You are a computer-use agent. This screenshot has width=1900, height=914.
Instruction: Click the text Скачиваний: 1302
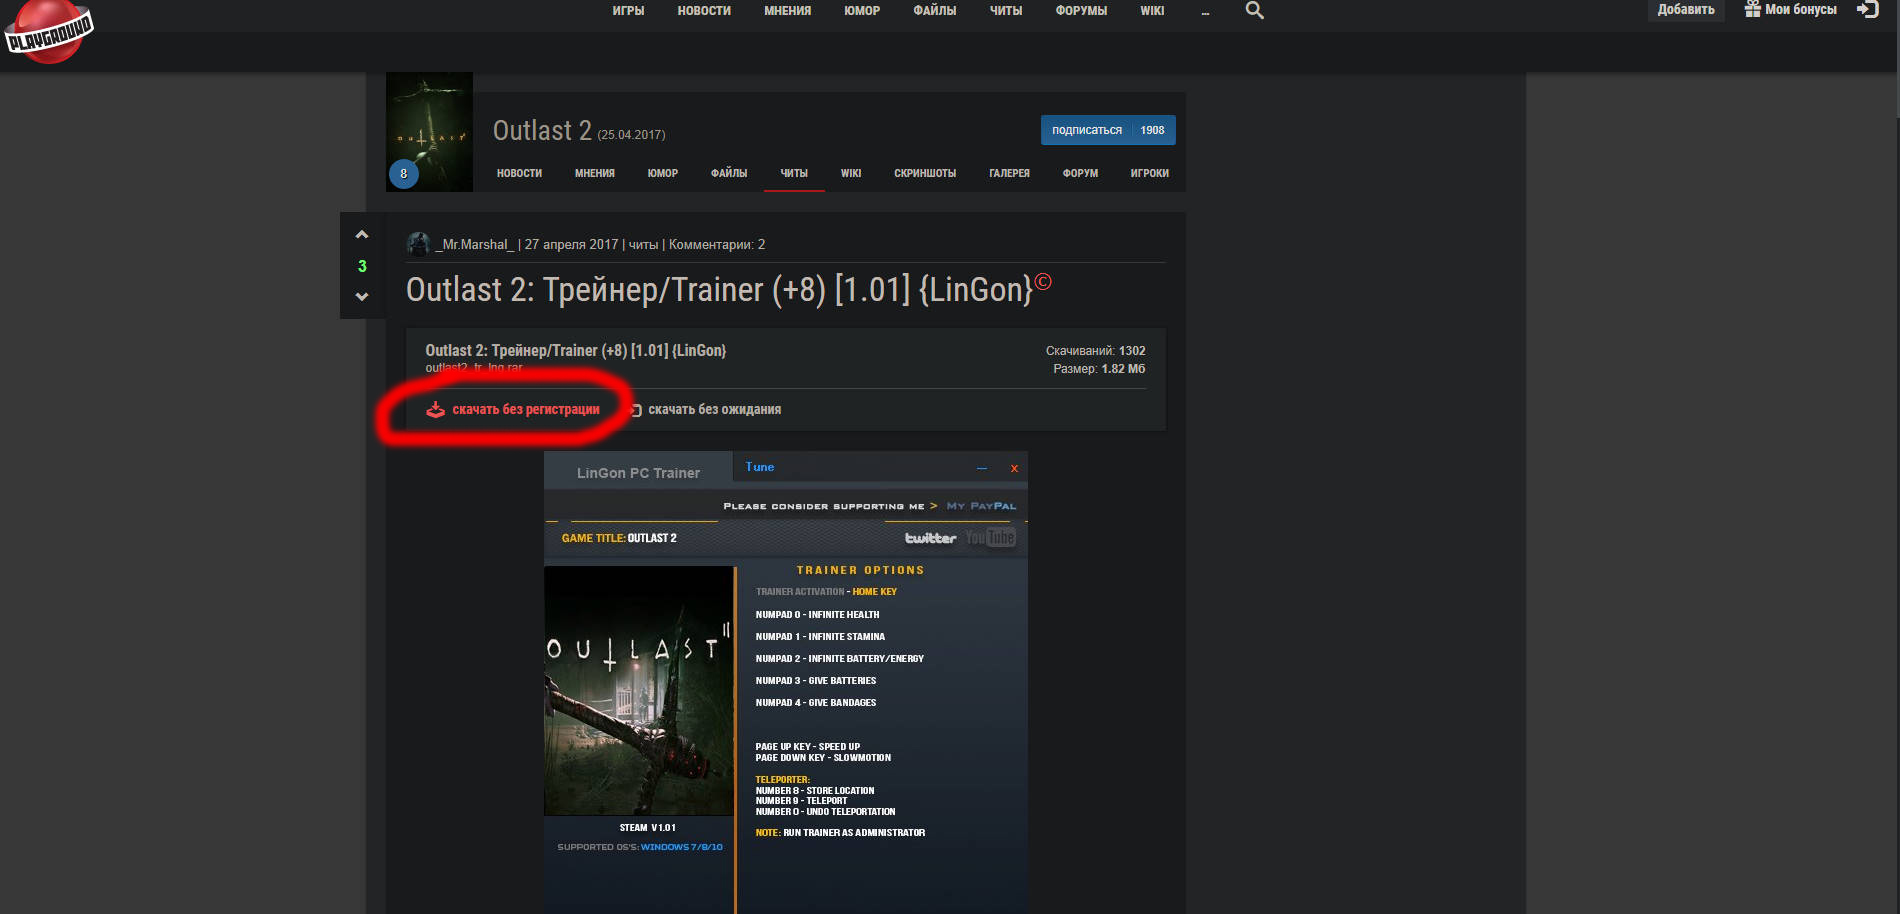click(1095, 351)
